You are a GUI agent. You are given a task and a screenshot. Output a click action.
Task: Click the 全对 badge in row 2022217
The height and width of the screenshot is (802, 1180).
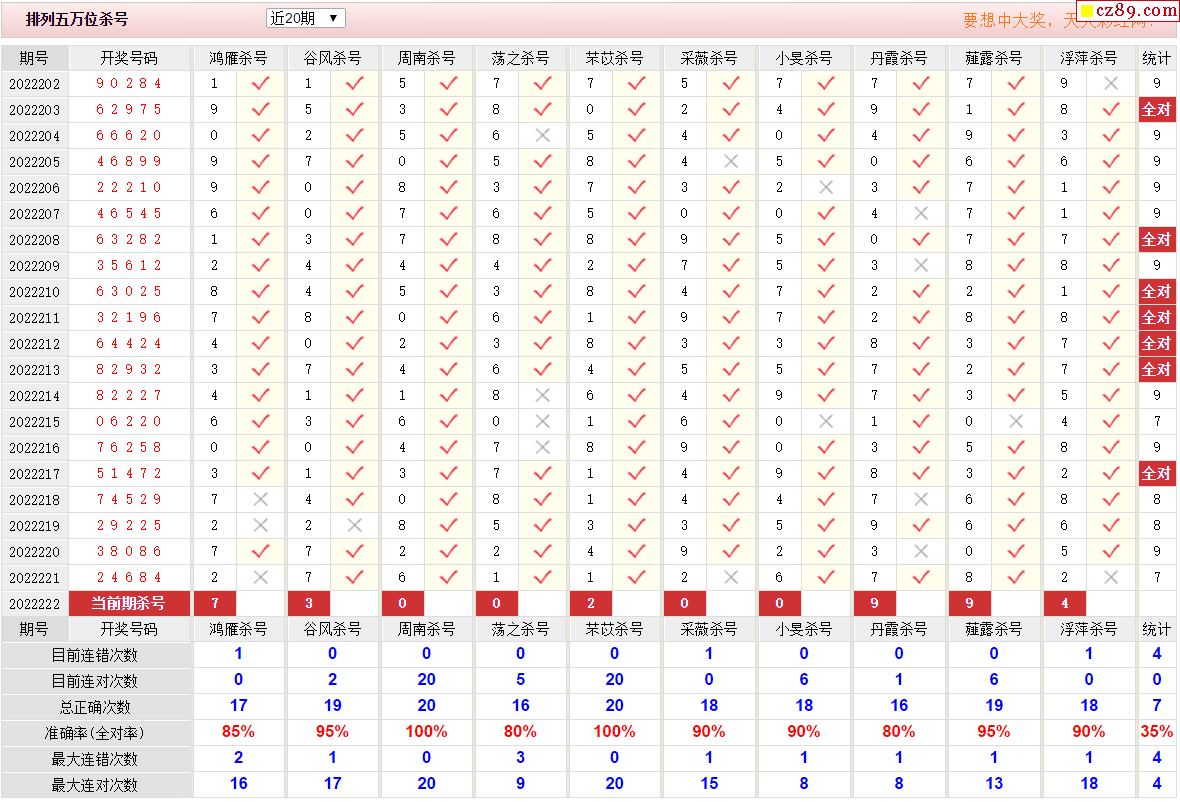click(1157, 474)
